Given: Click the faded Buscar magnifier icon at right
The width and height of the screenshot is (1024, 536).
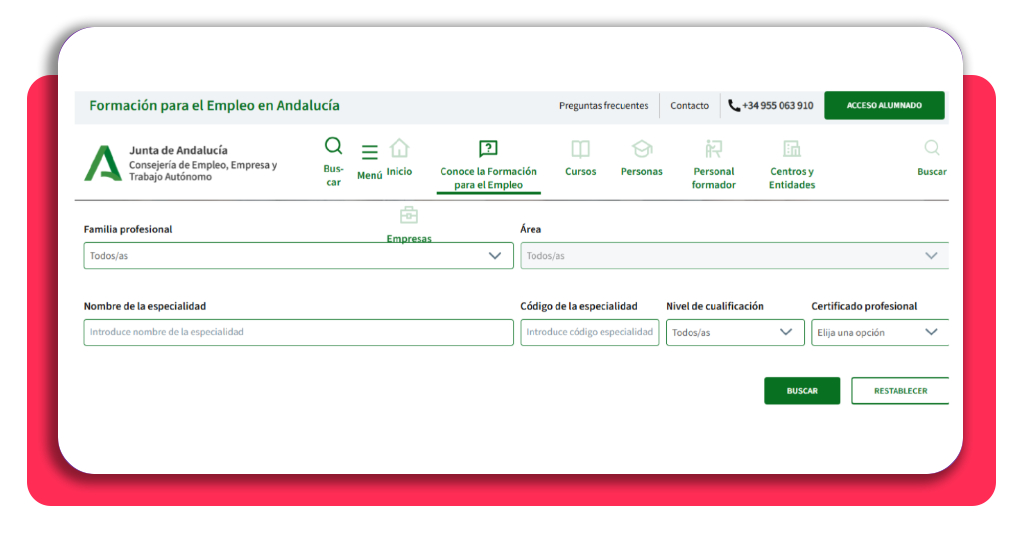Looking at the screenshot, I should pyautogui.click(x=932, y=148).
